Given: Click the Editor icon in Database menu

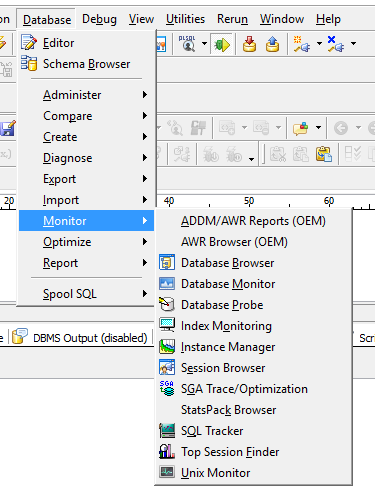Looking at the screenshot, I should [29, 43].
